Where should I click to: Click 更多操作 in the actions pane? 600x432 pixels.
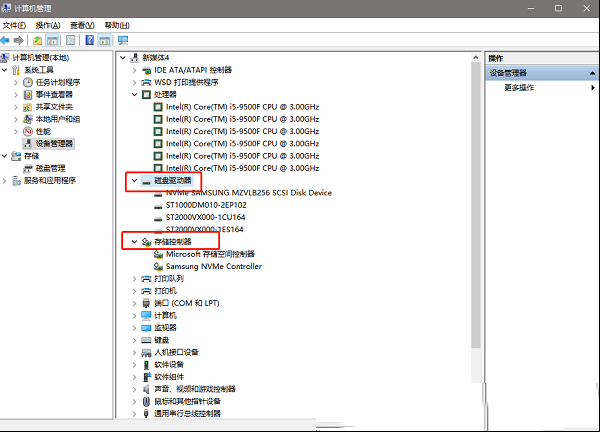[518, 88]
